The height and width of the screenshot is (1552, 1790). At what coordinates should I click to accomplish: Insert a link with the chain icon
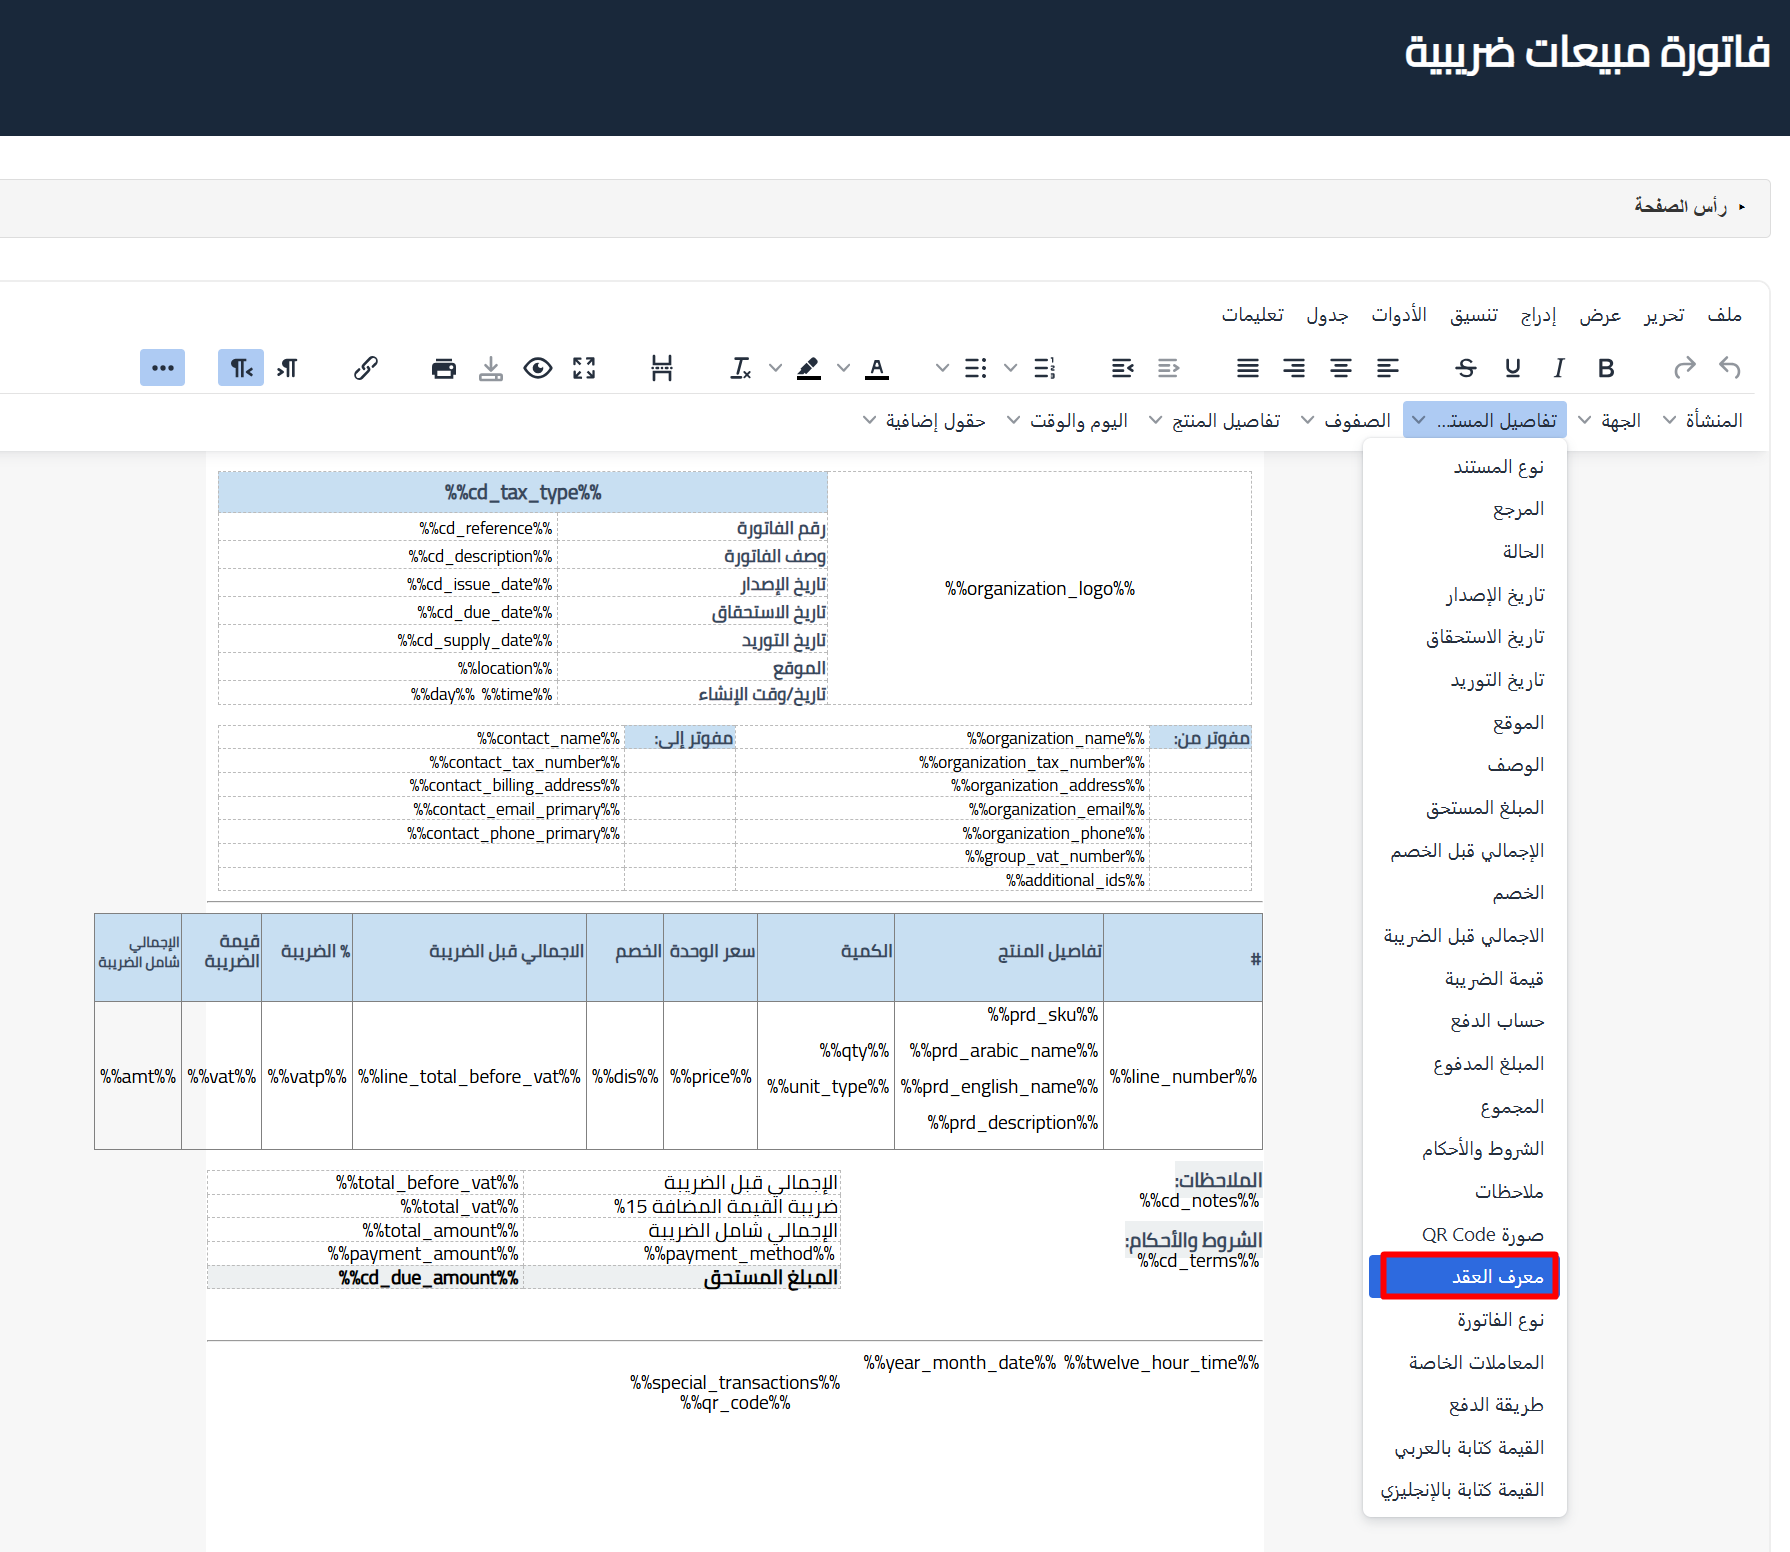tap(366, 368)
